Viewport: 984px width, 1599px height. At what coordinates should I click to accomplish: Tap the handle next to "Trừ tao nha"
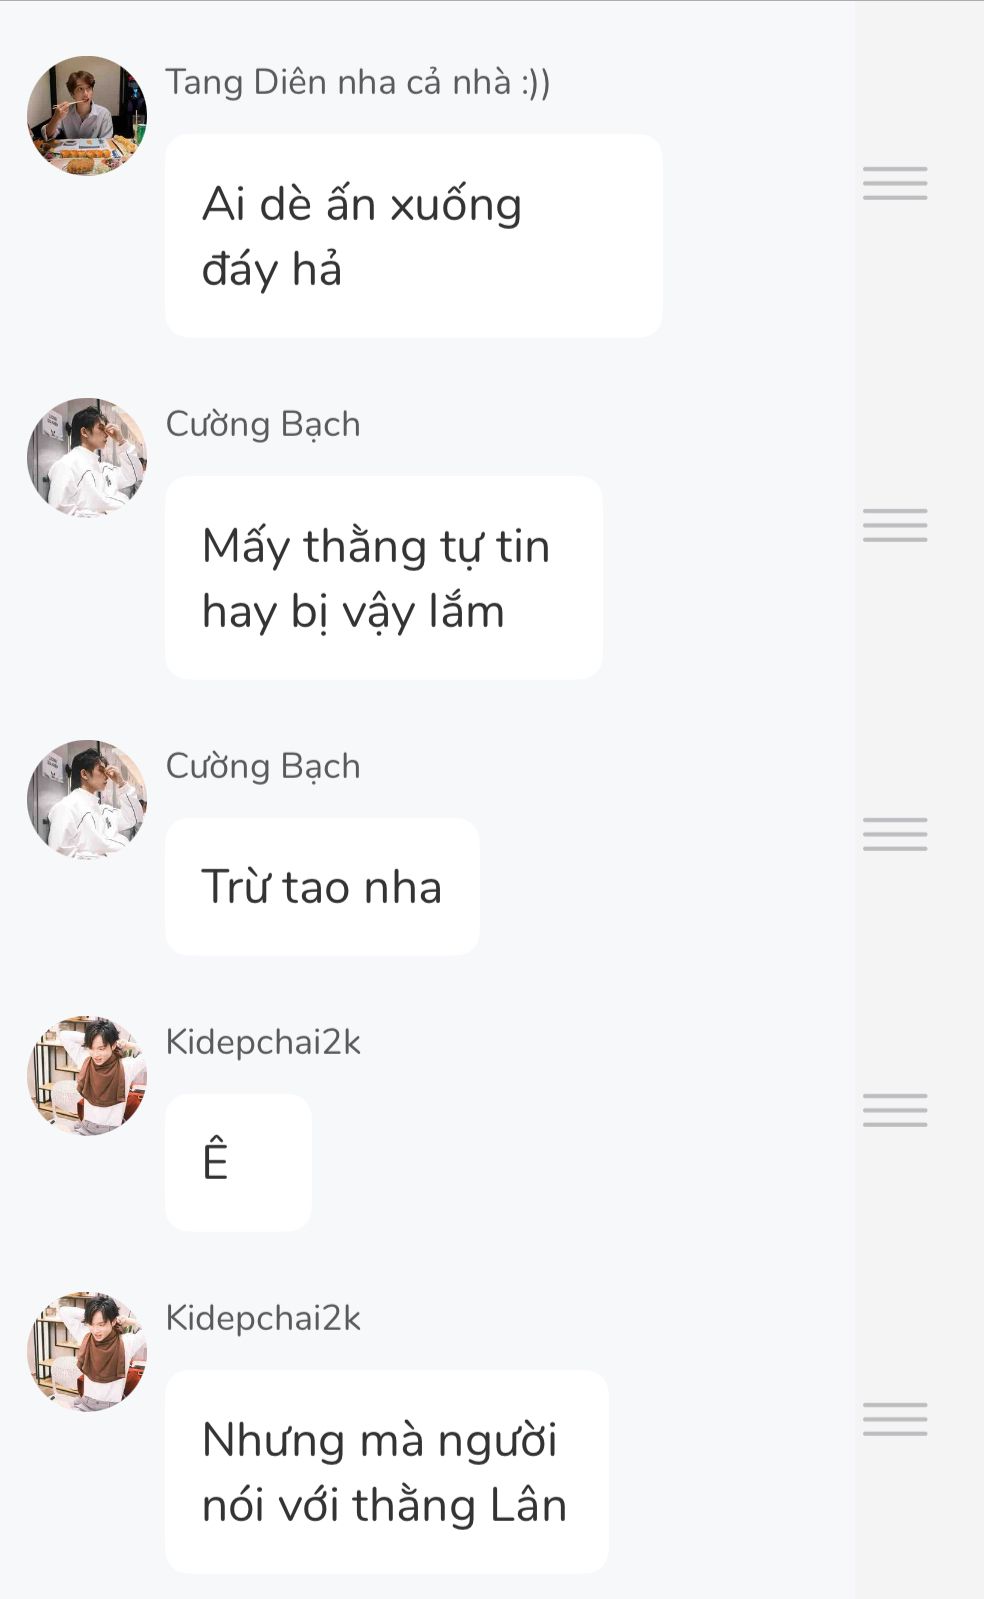click(x=895, y=834)
